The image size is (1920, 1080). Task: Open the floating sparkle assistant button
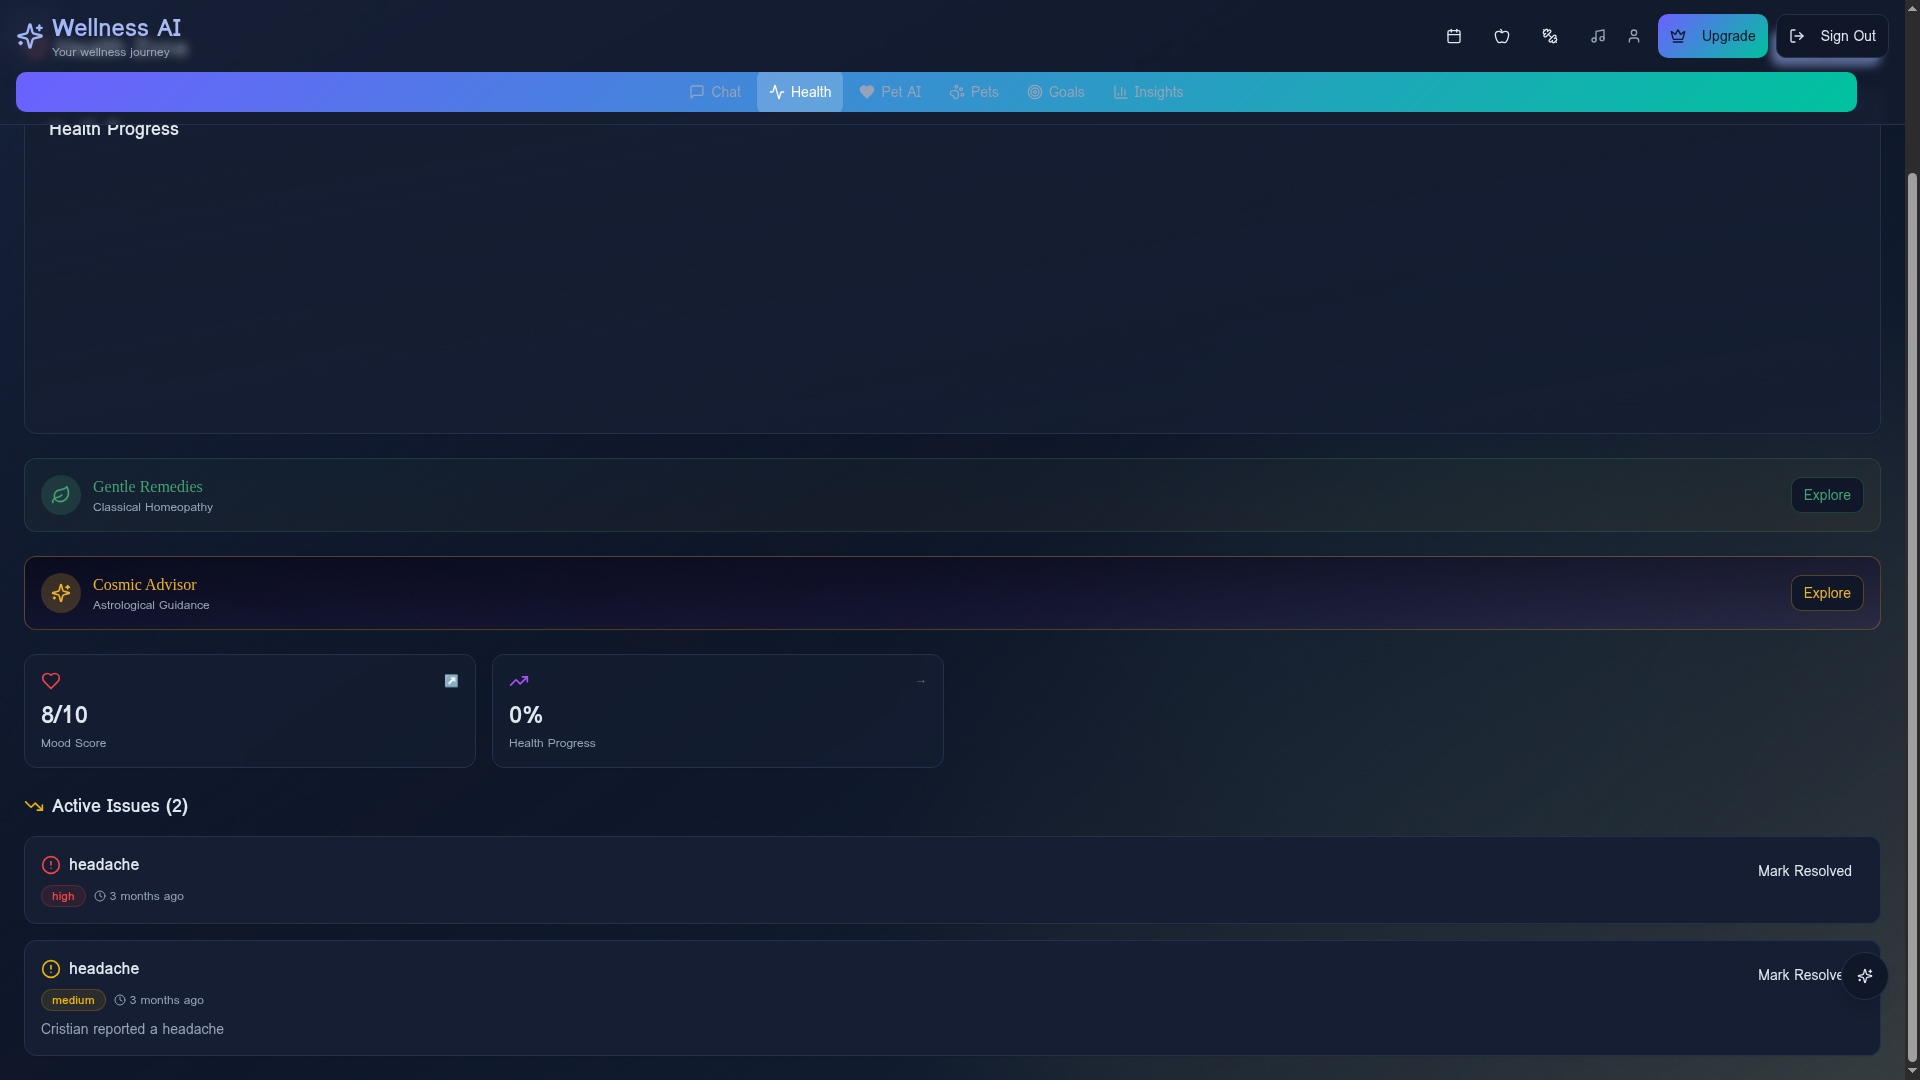[x=1864, y=975]
